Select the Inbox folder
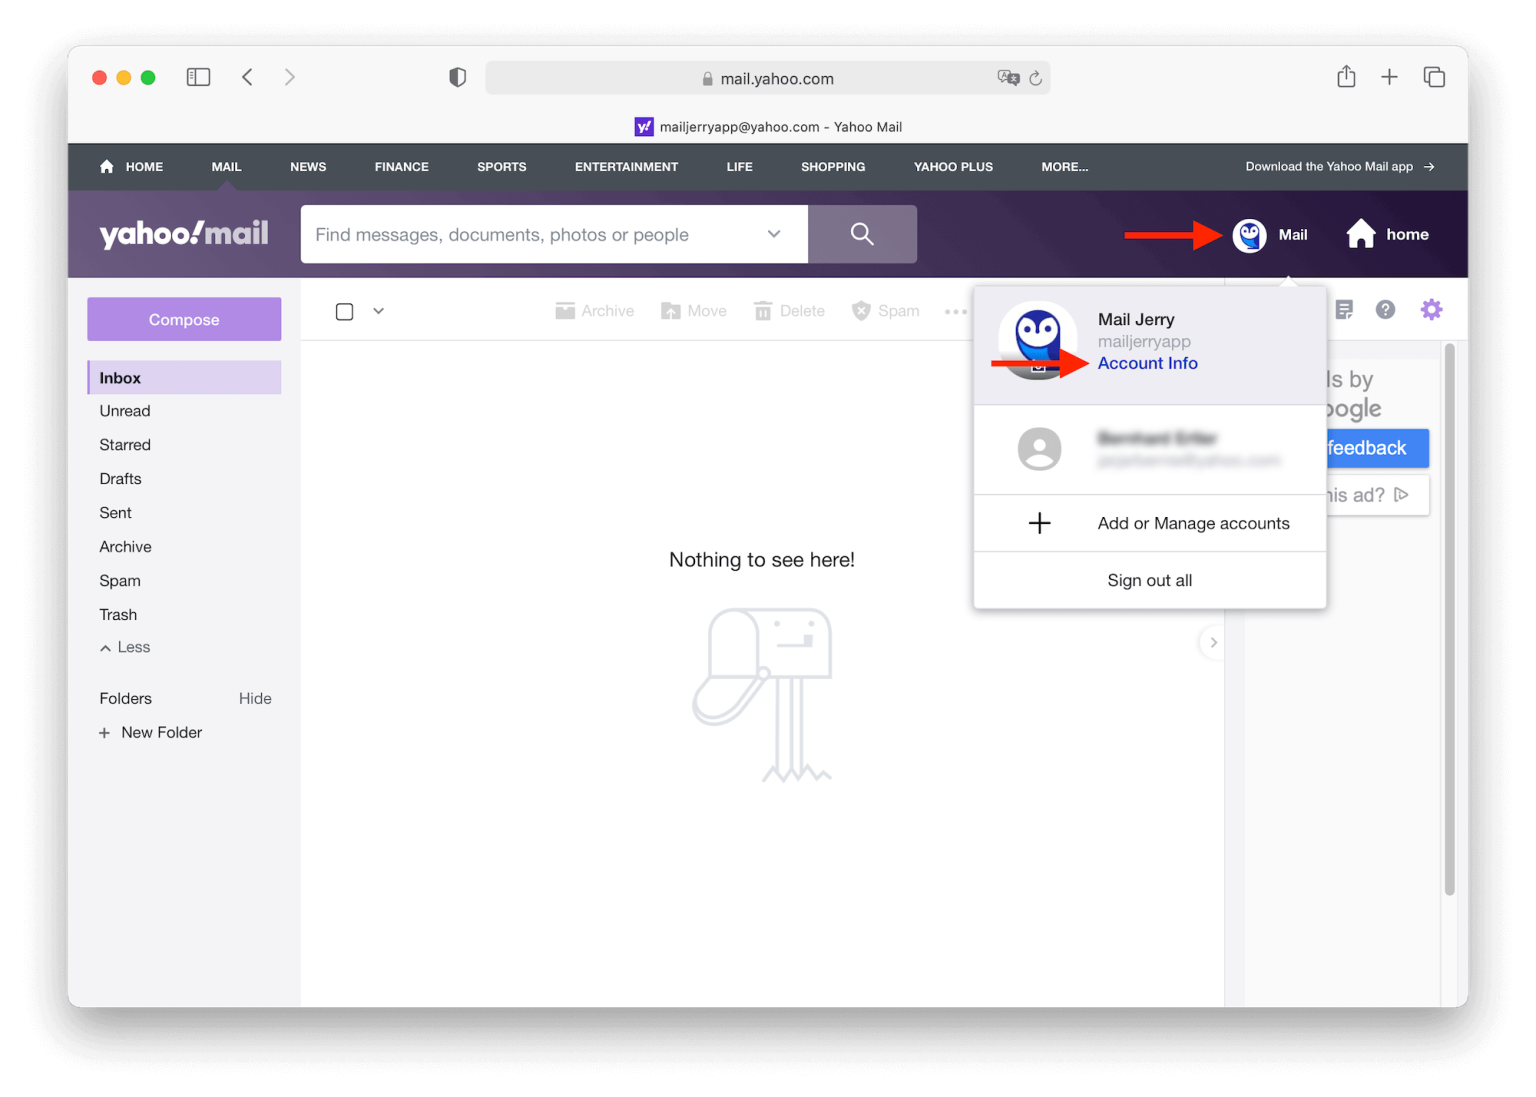Screen dimensions: 1536x1097 [x=184, y=378]
